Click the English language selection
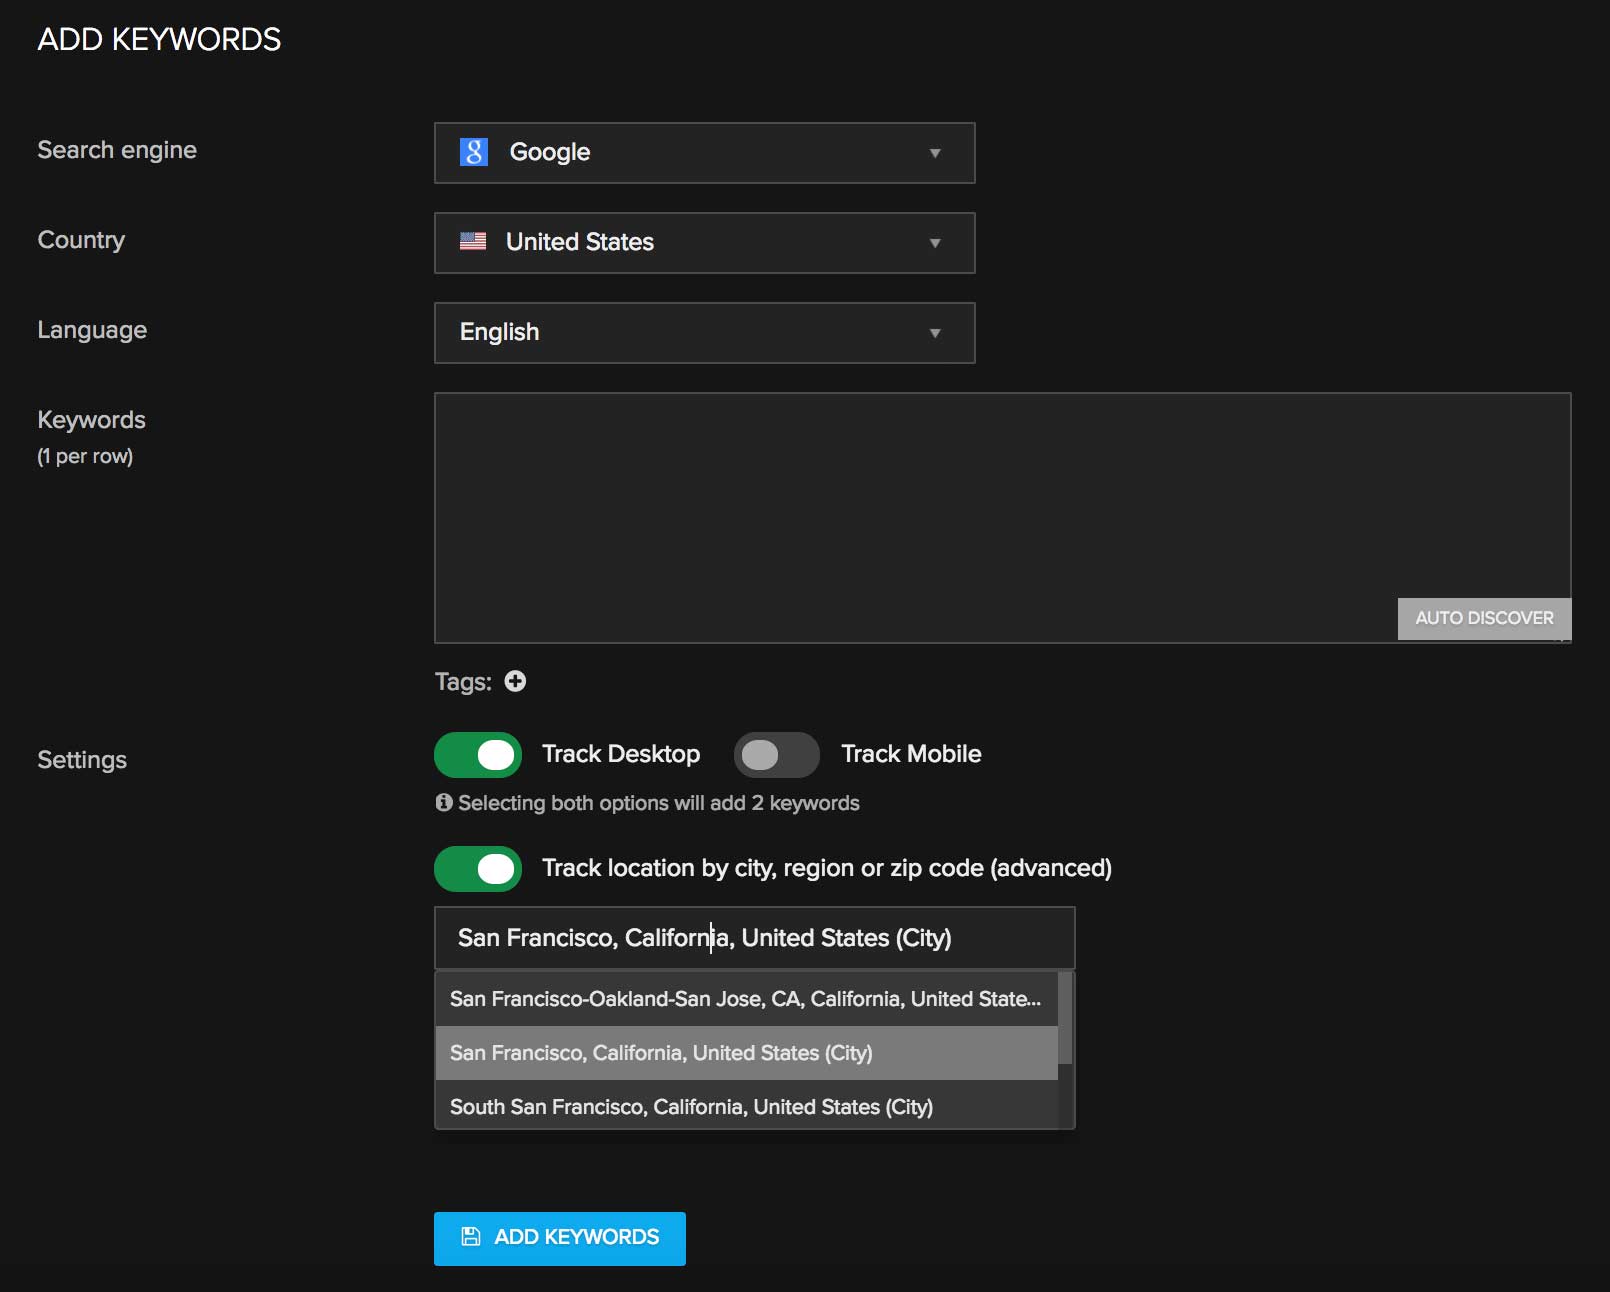Image resolution: width=1610 pixels, height=1292 pixels. point(500,333)
